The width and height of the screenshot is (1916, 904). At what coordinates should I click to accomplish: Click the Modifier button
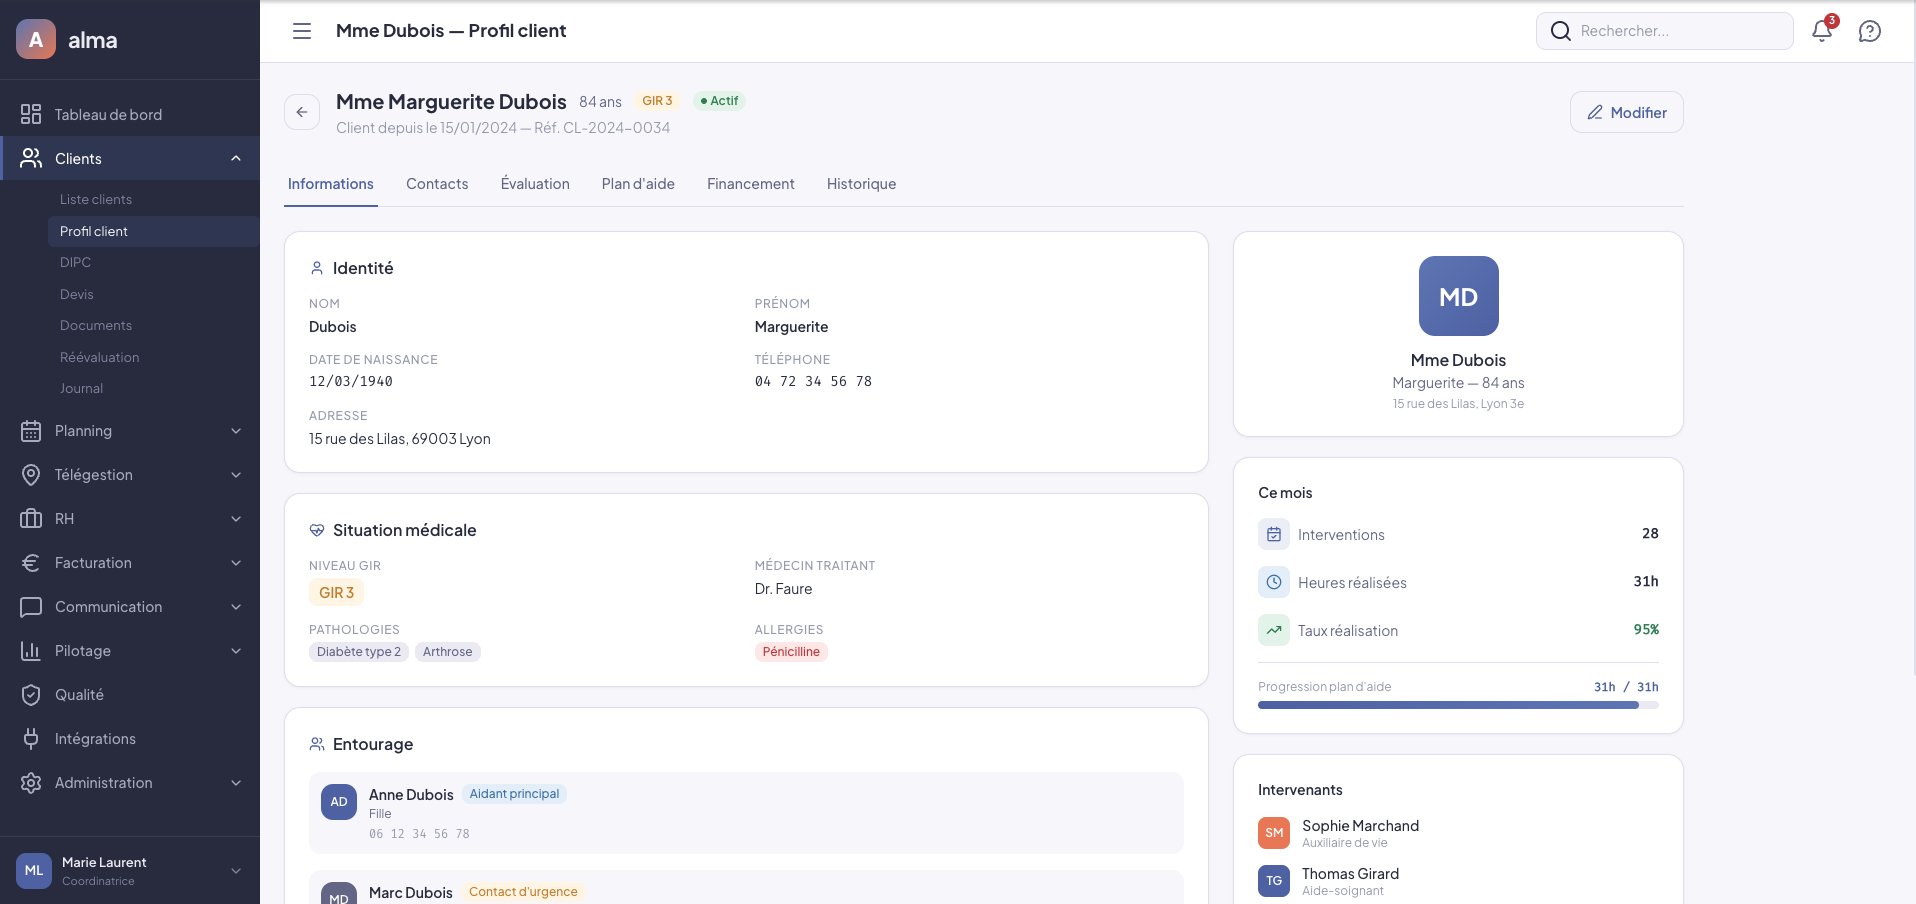[1626, 113]
